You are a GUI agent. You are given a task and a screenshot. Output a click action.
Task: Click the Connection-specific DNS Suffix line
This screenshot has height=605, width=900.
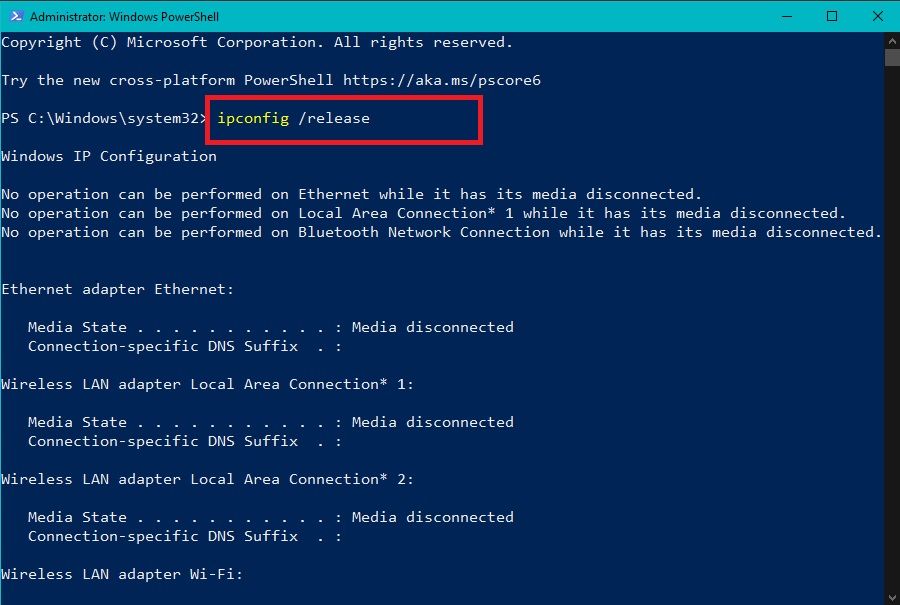click(175, 345)
